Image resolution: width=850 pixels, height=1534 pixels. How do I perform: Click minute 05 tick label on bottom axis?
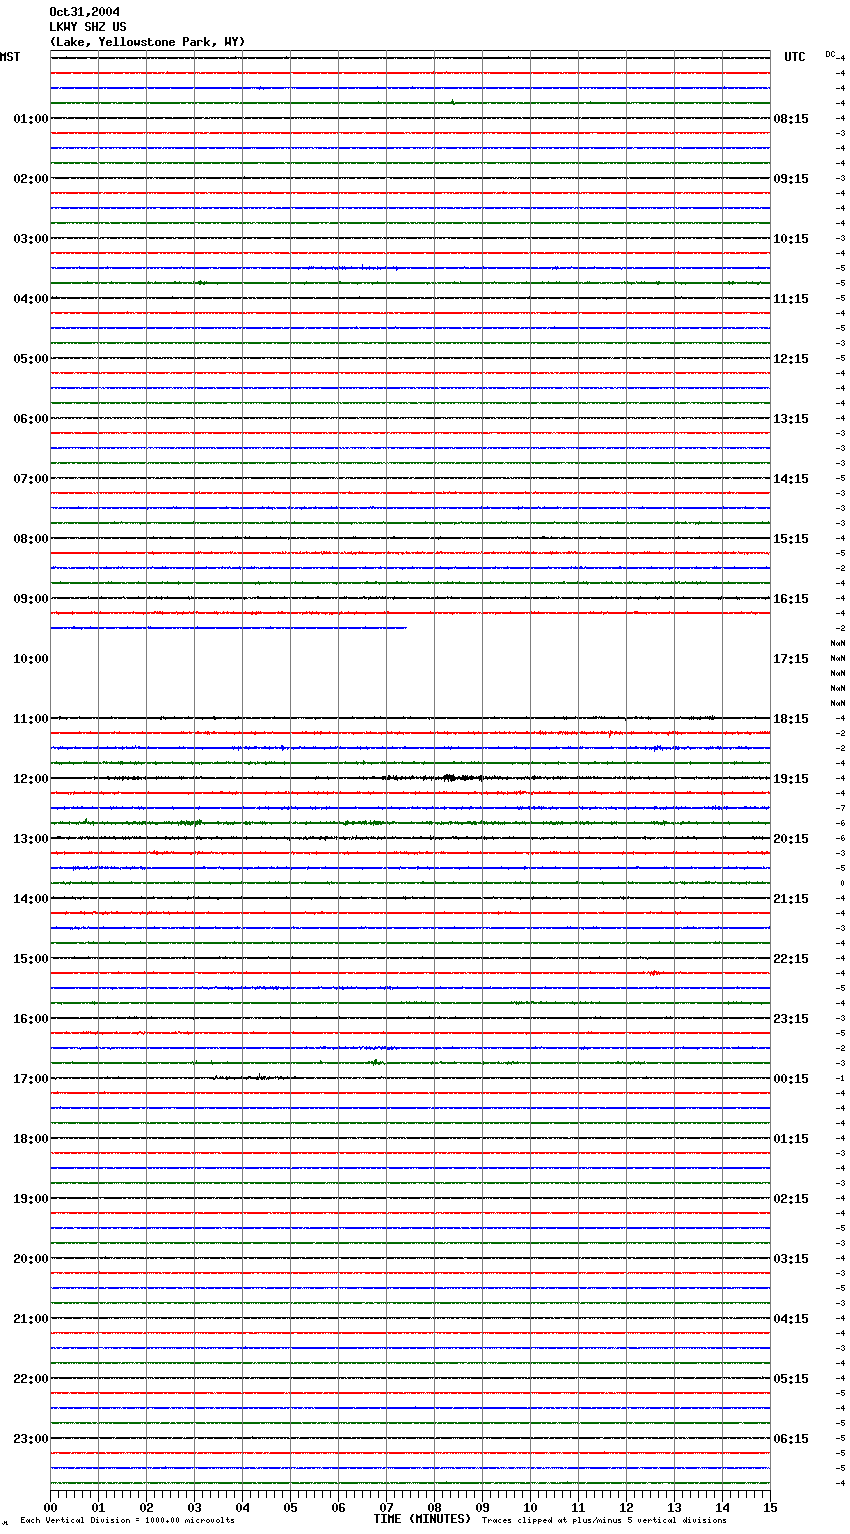tap(290, 1507)
